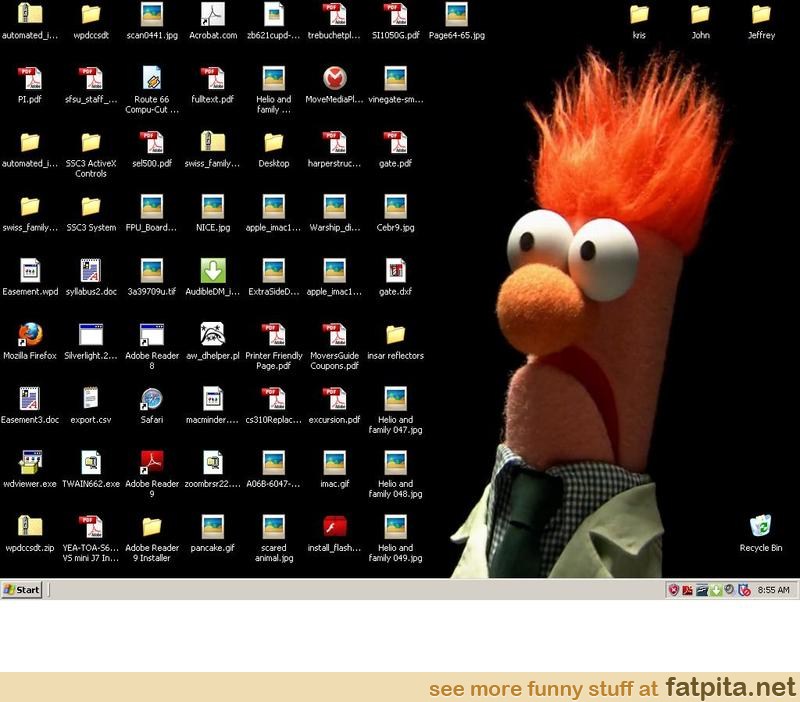Select the Recycle Bin icon
The image size is (800, 702).
(x=761, y=526)
